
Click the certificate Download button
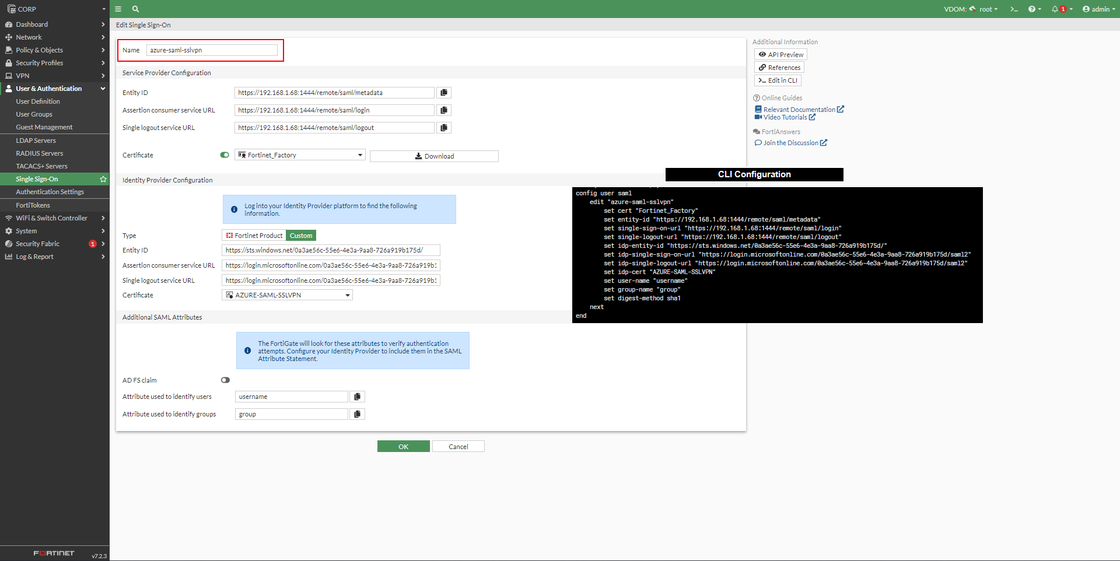tap(434, 156)
